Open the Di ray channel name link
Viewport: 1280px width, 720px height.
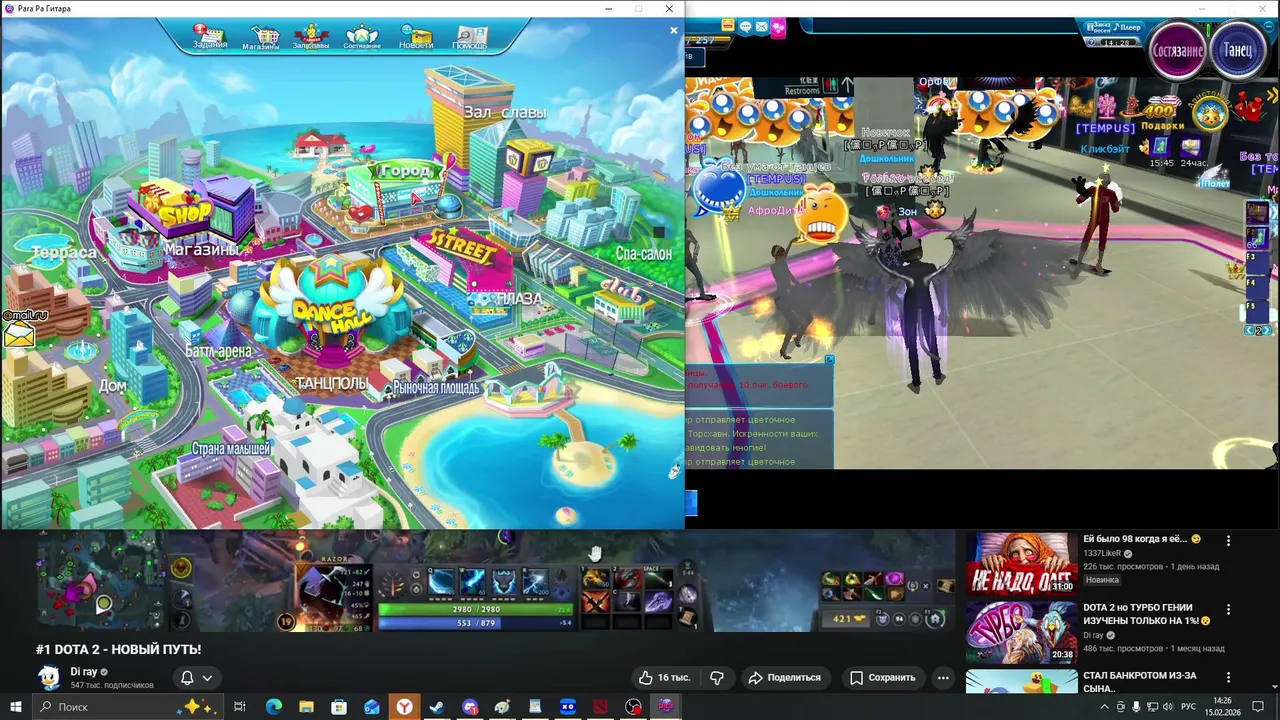83,672
